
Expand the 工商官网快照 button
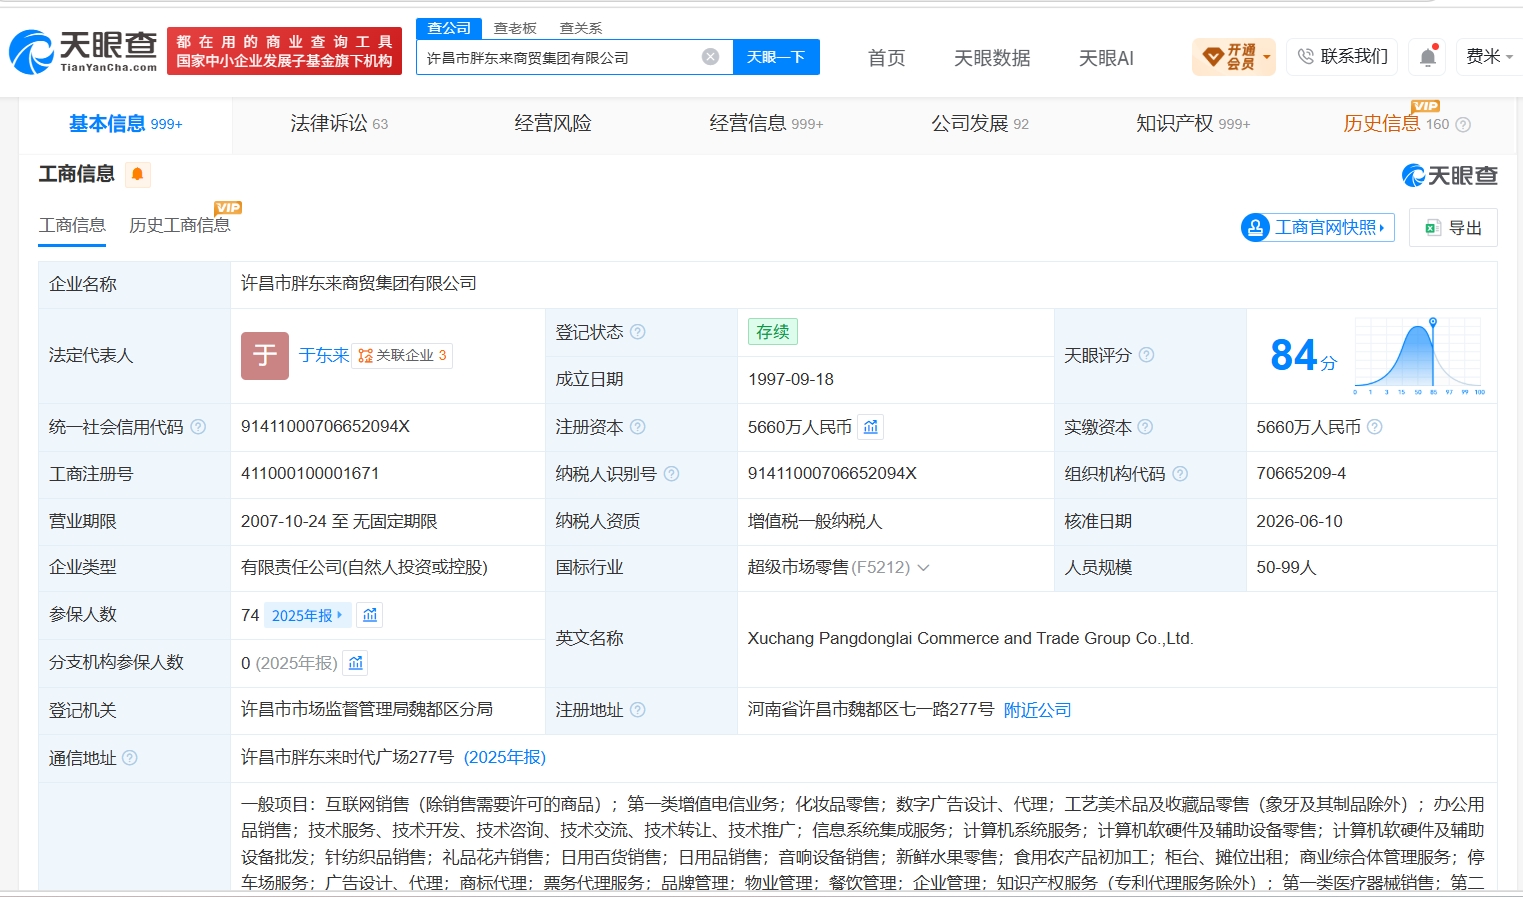point(1317,228)
